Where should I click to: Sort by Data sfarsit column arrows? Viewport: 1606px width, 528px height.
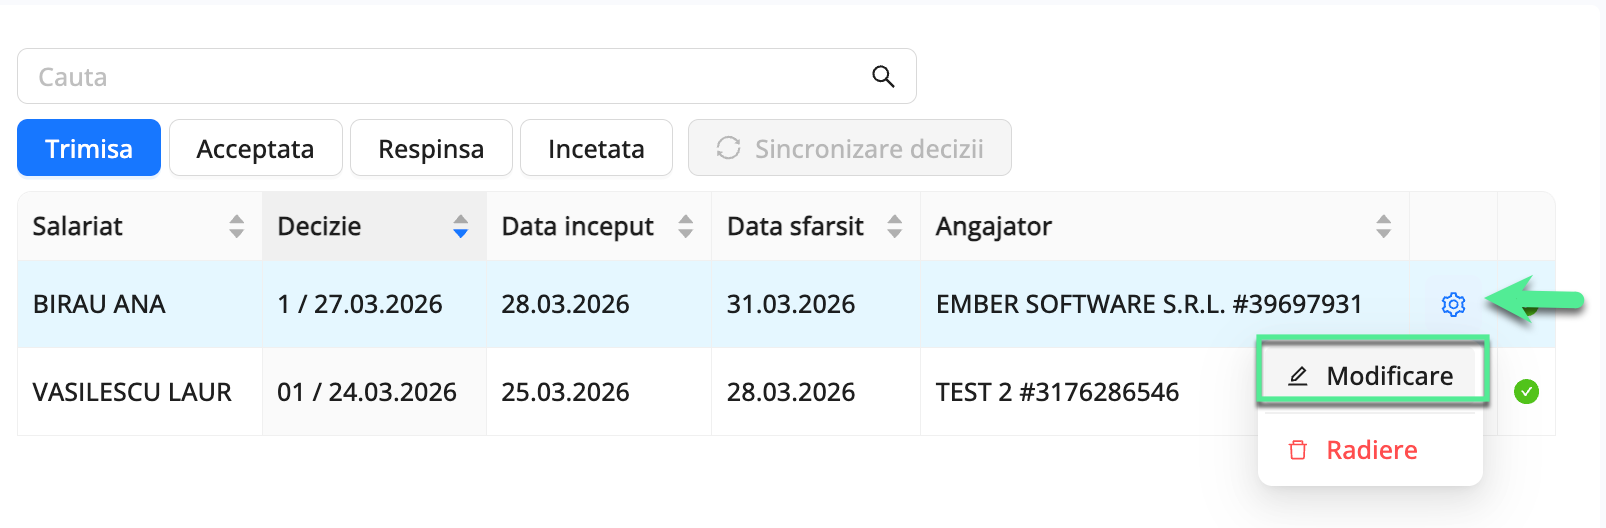pyautogui.click(x=894, y=226)
